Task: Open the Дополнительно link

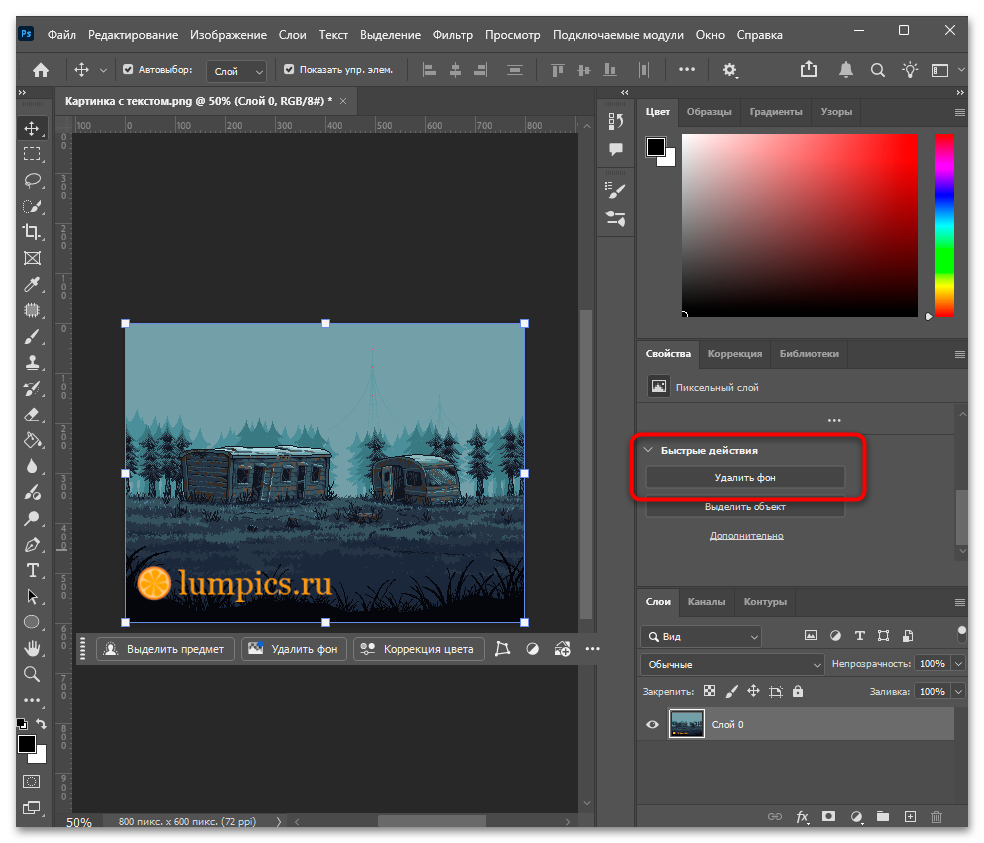Action: tap(746, 535)
